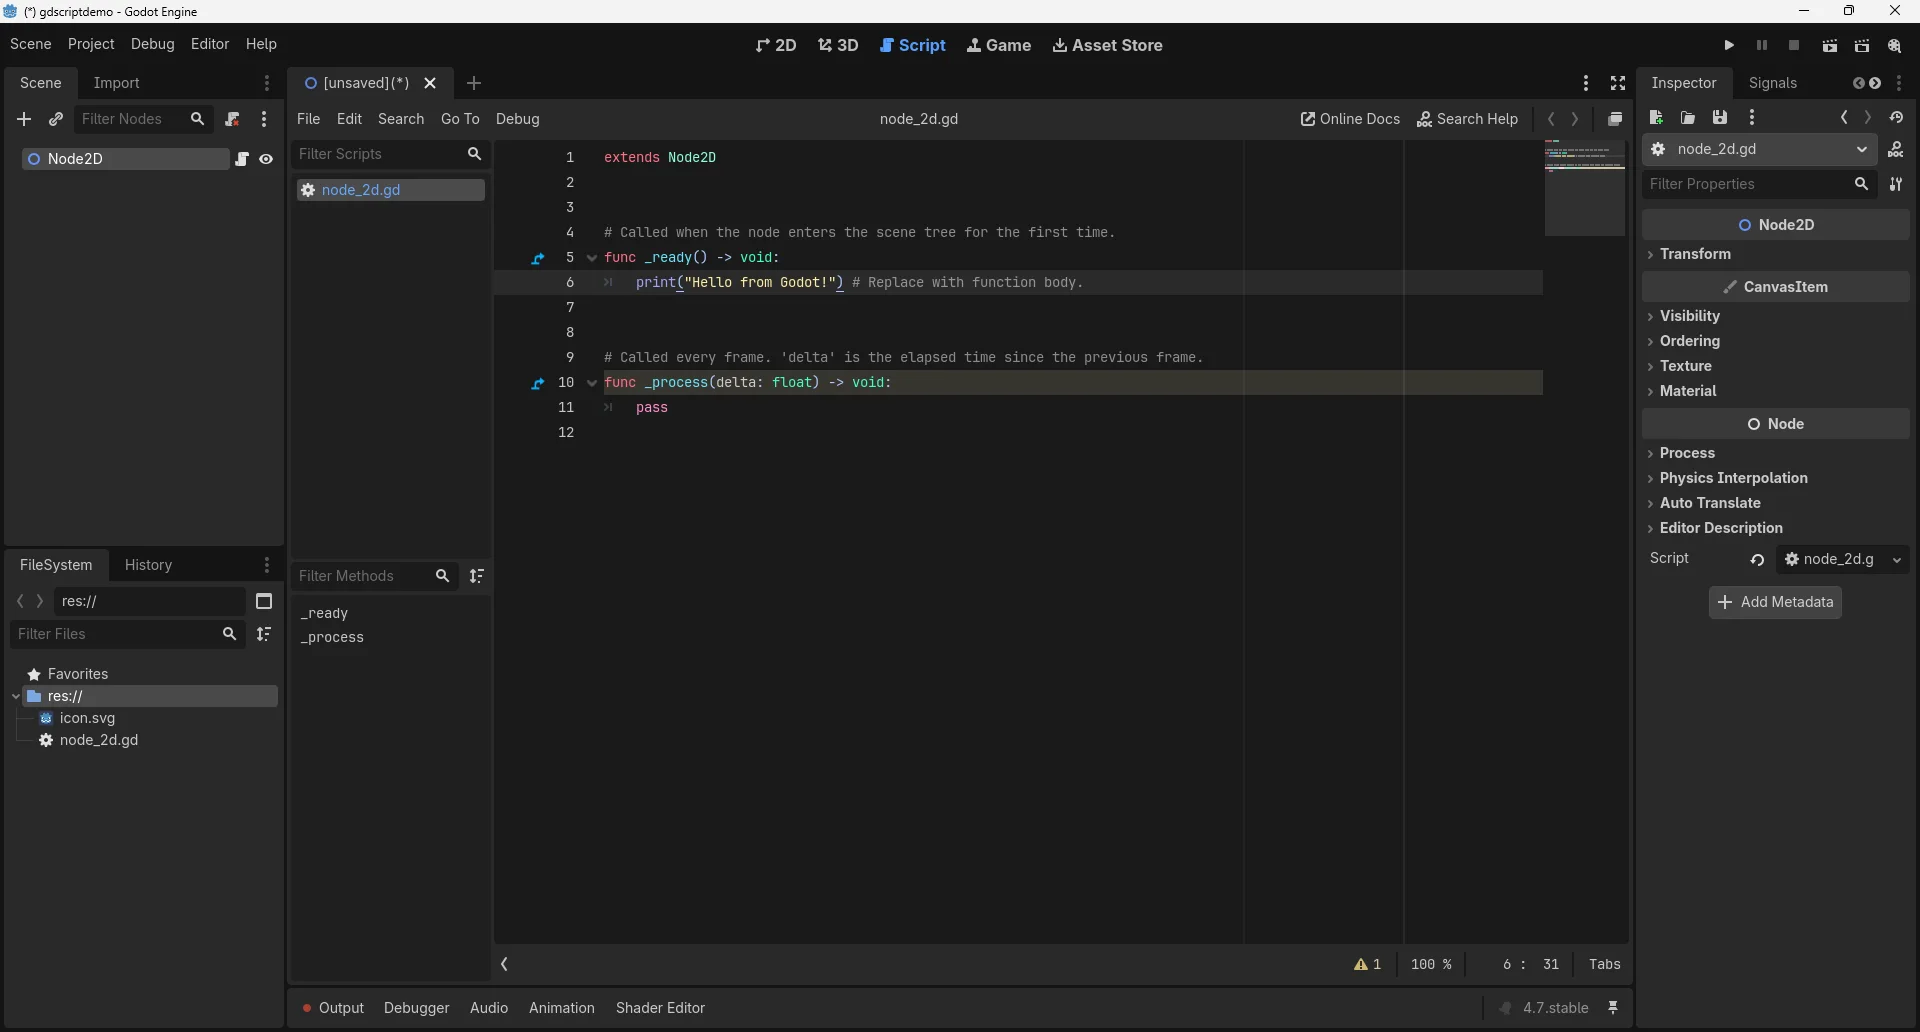Load an existing resource in Inspector
The height and width of the screenshot is (1032, 1920).
tap(1688, 118)
